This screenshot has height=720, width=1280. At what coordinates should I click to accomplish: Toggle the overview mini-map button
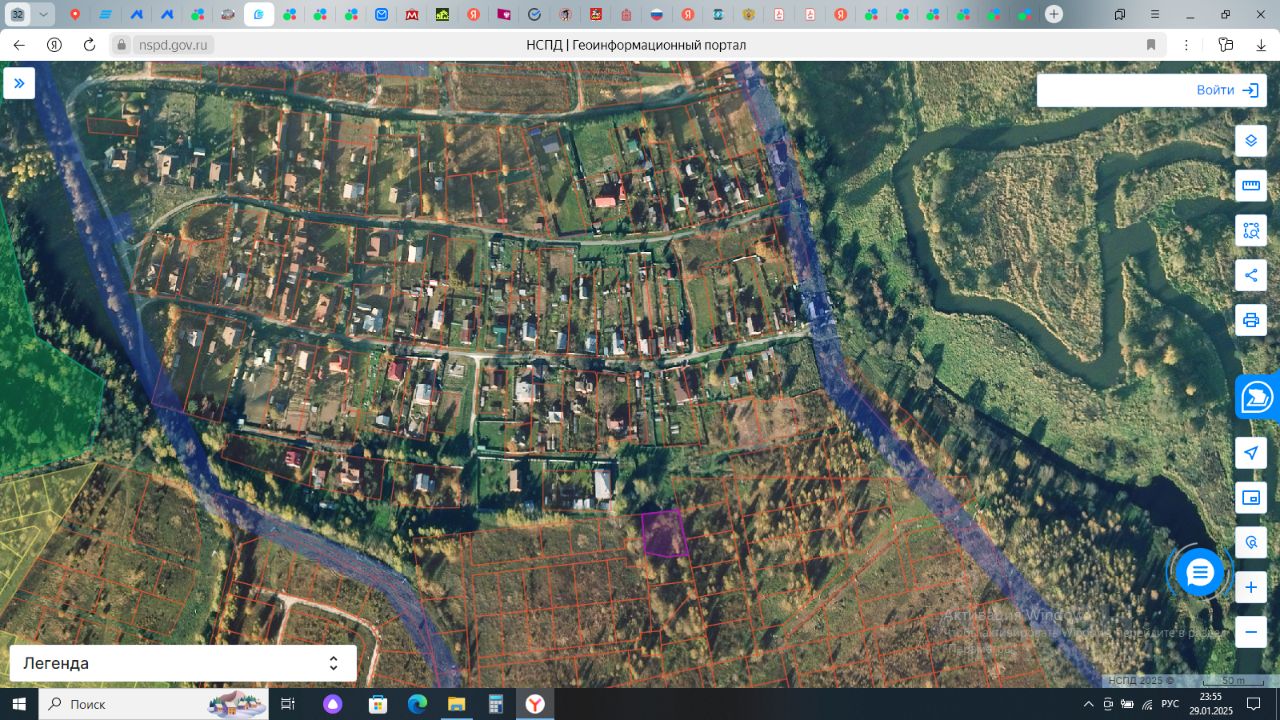1250,498
